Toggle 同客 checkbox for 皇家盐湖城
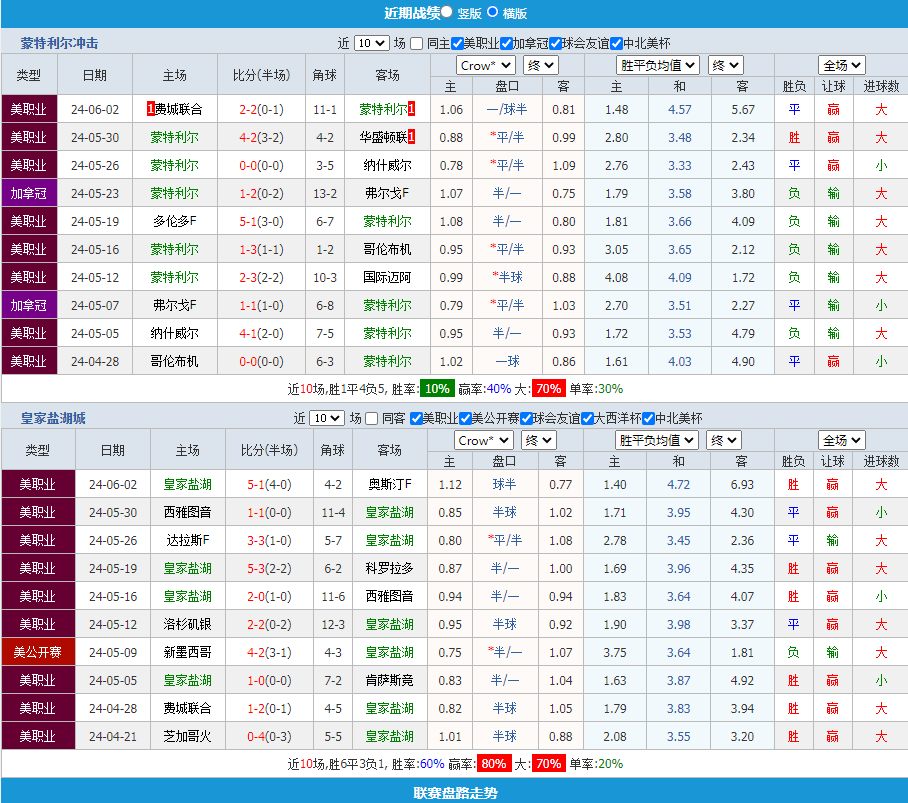 click(x=372, y=419)
